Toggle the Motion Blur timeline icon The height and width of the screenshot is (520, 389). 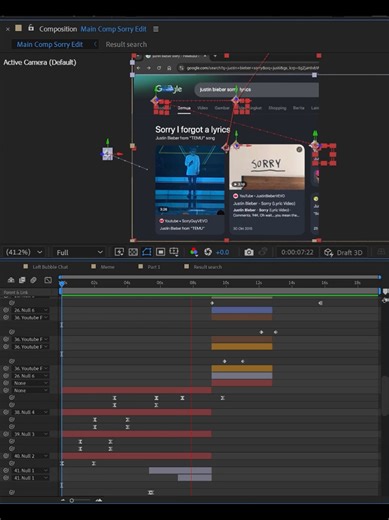[x=33, y=280]
